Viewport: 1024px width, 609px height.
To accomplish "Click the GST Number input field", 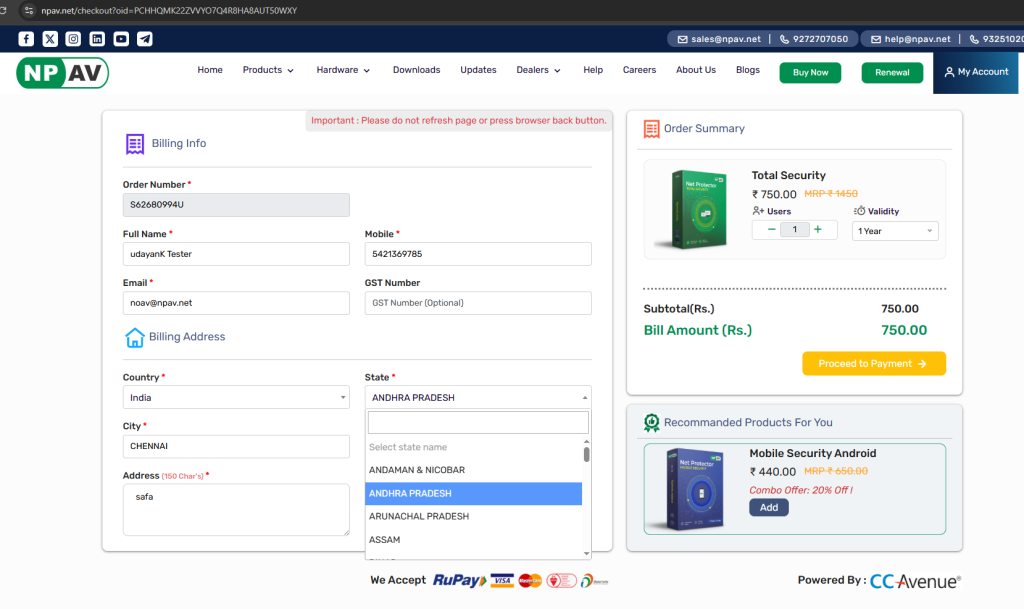I will [478, 303].
